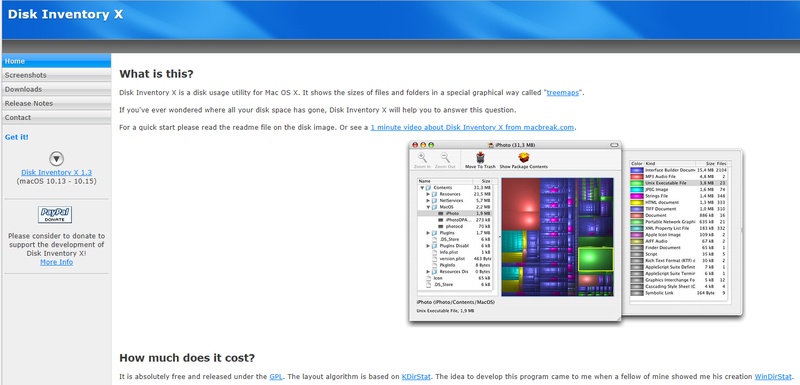Select the TIFF Document row
The width and height of the screenshot is (800, 385).
click(x=679, y=209)
